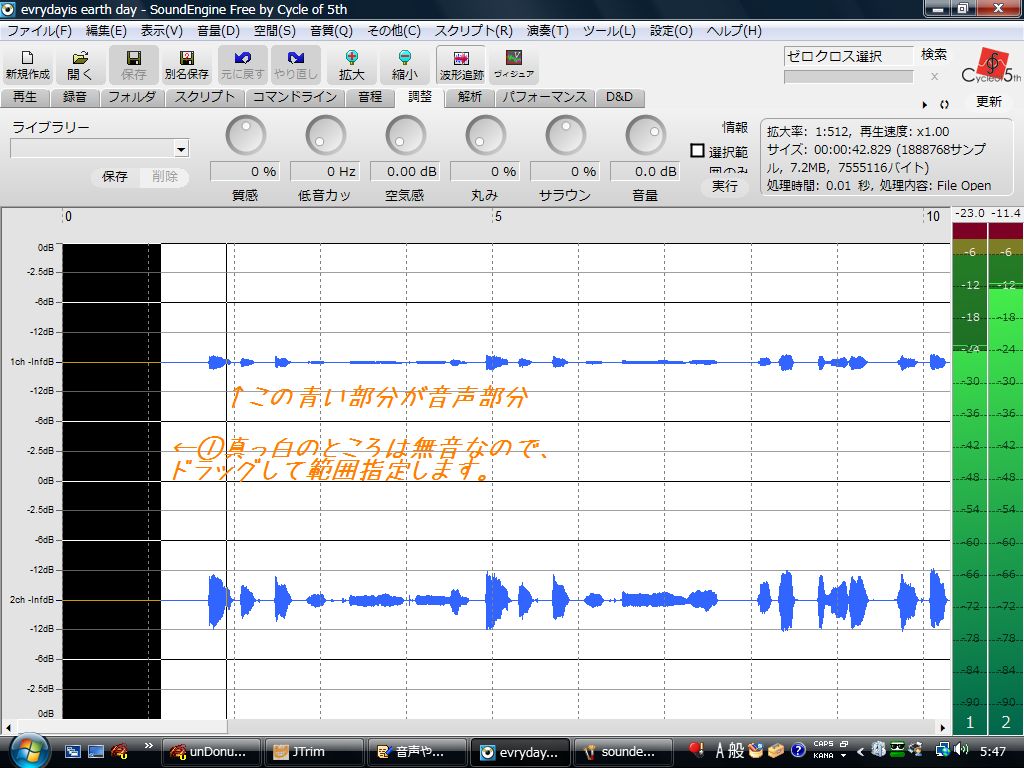Image resolution: width=1024 pixels, height=768 pixels.
Task: Switch to the スクリプト tab
Action: pos(204,97)
